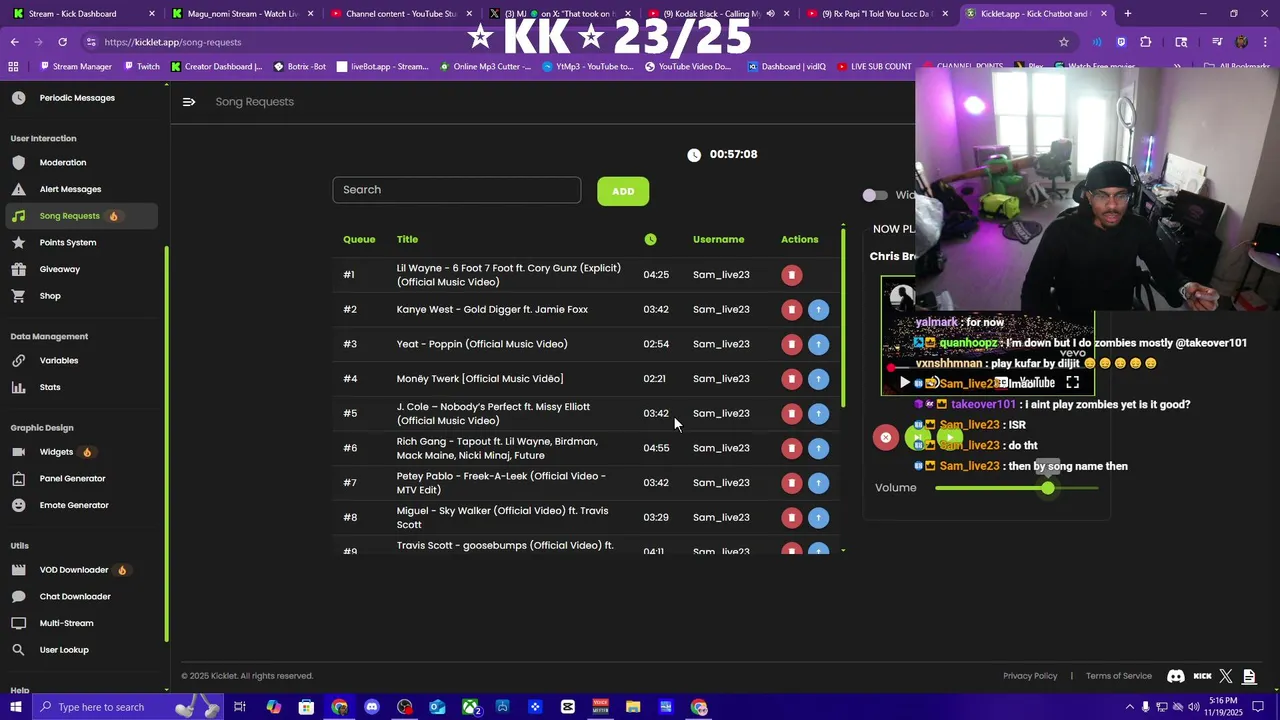Open new browser tab
The height and width of the screenshot is (720, 1280).
1127,14
